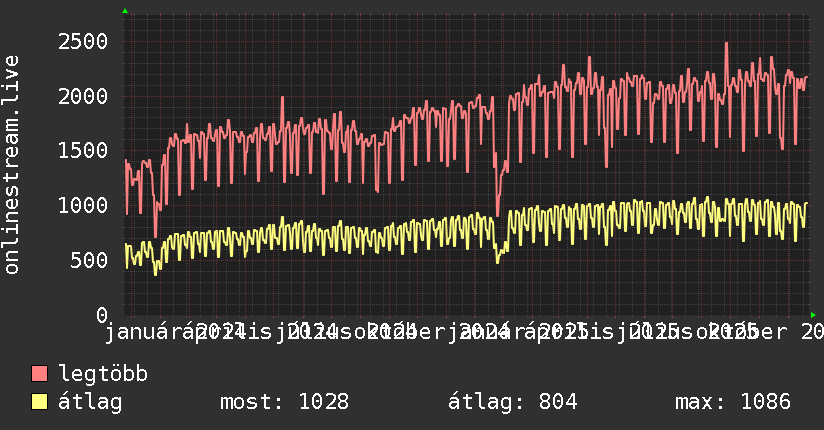Click the 1500 y-axis label
Screen dimensions: 824x430
pos(83,151)
